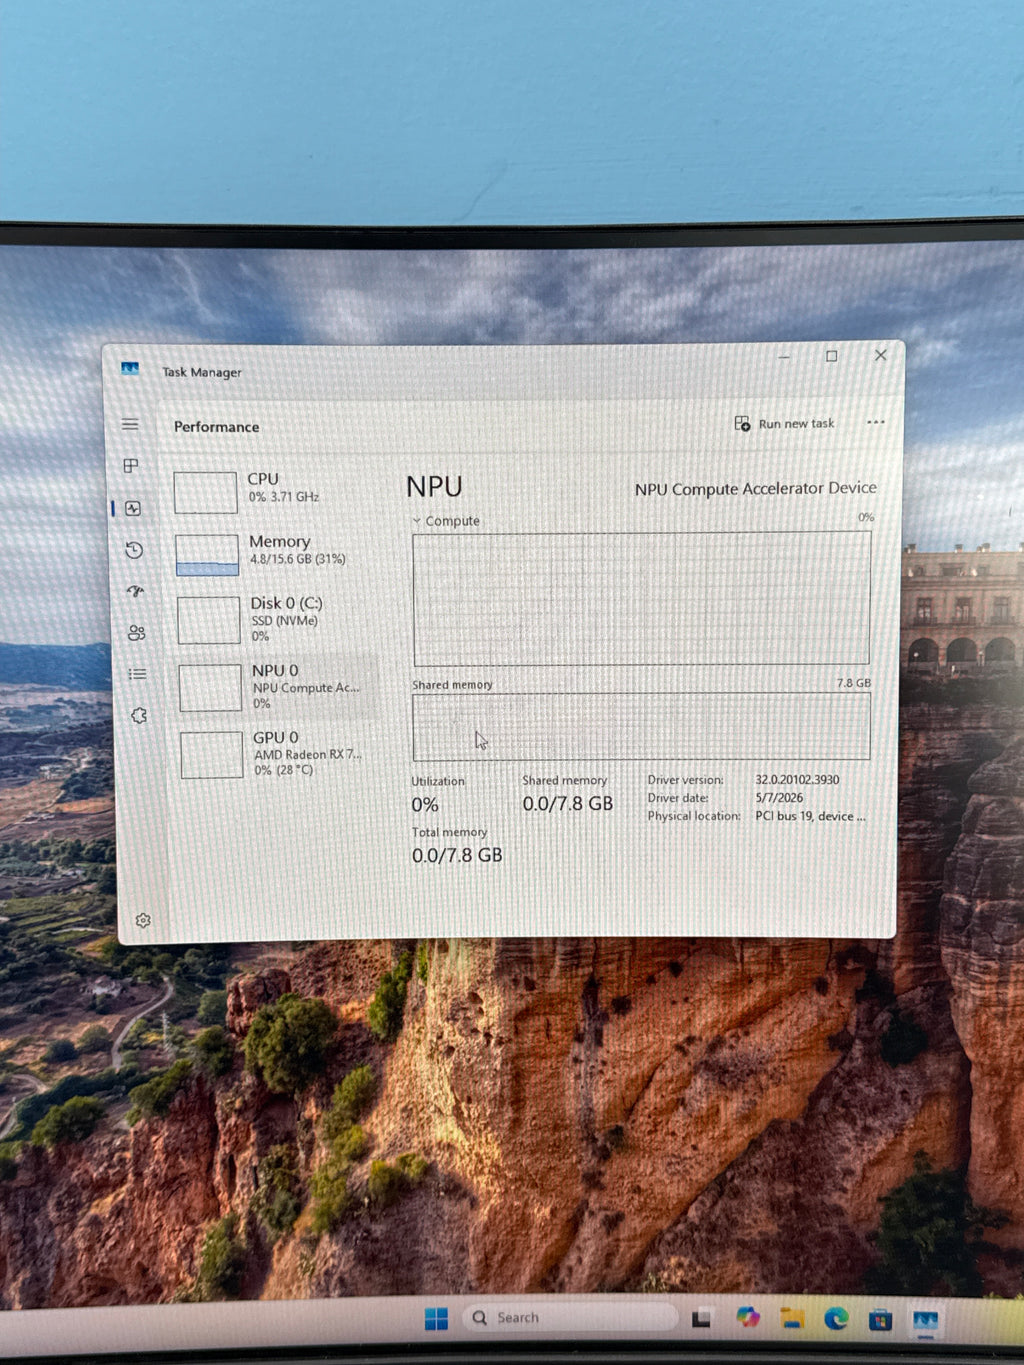The height and width of the screenshot is (1365, 1024).
Task: Click the taskbar Search box
Action: coord(571,1317)
